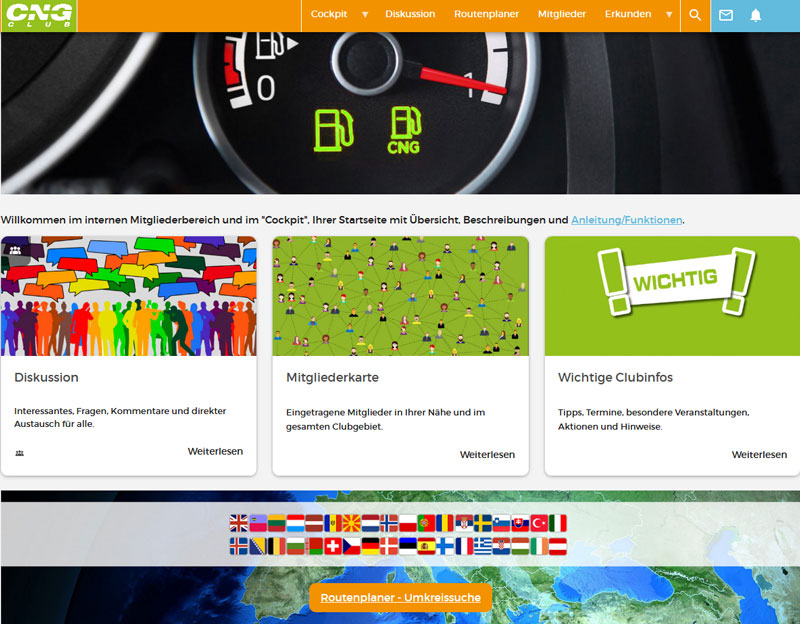Select the United Kingdom flag
The image size is (800, 624).
point(238,523)
